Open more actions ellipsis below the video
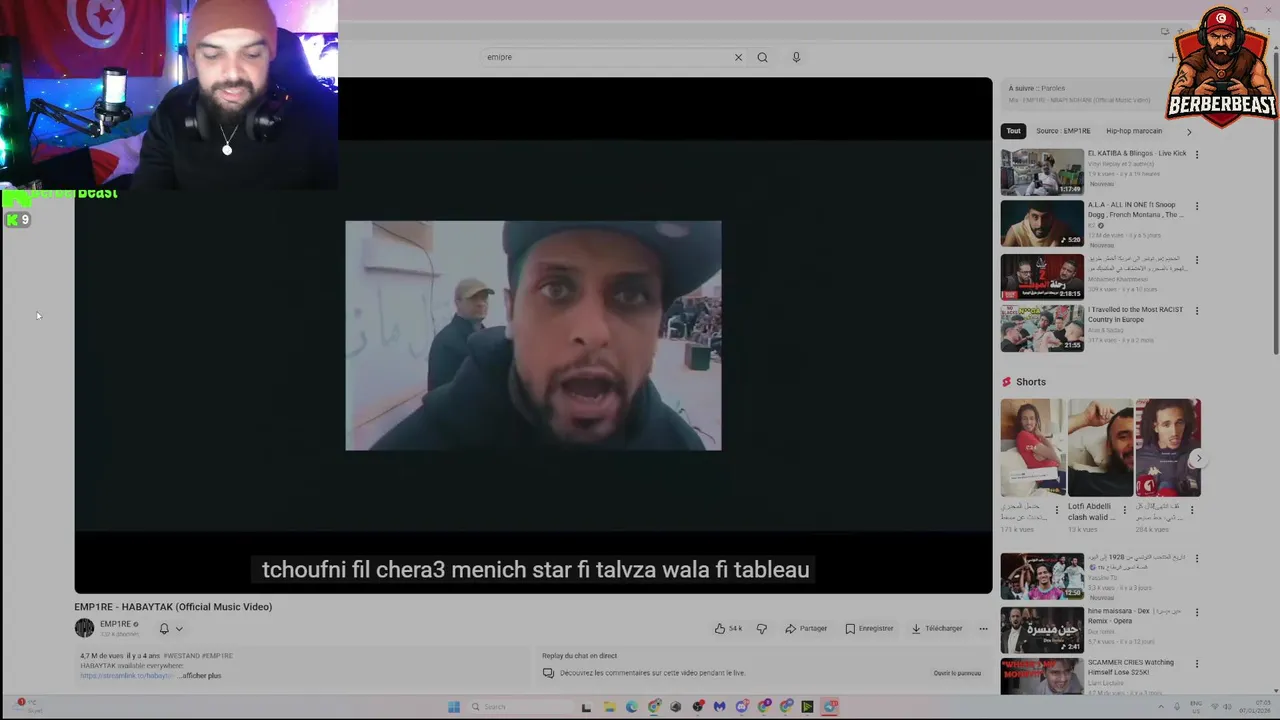This screenshot has height=720, width=1280. [983, 629]
